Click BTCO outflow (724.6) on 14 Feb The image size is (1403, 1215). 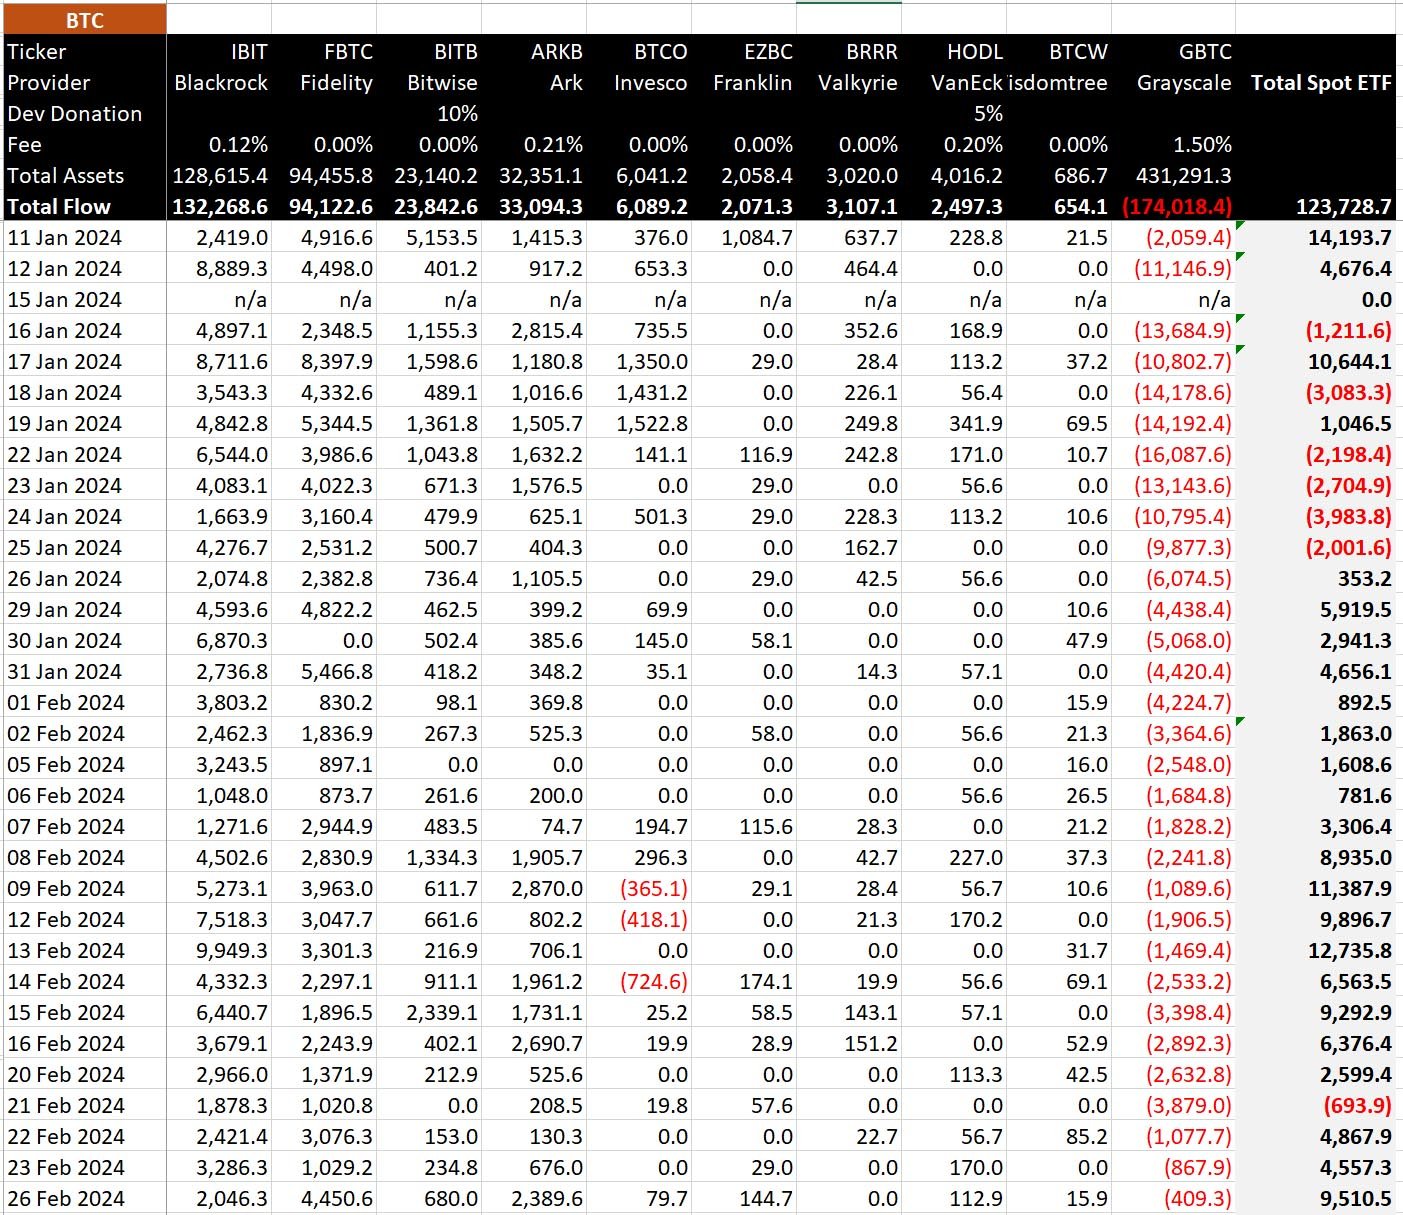coord(654,982)
